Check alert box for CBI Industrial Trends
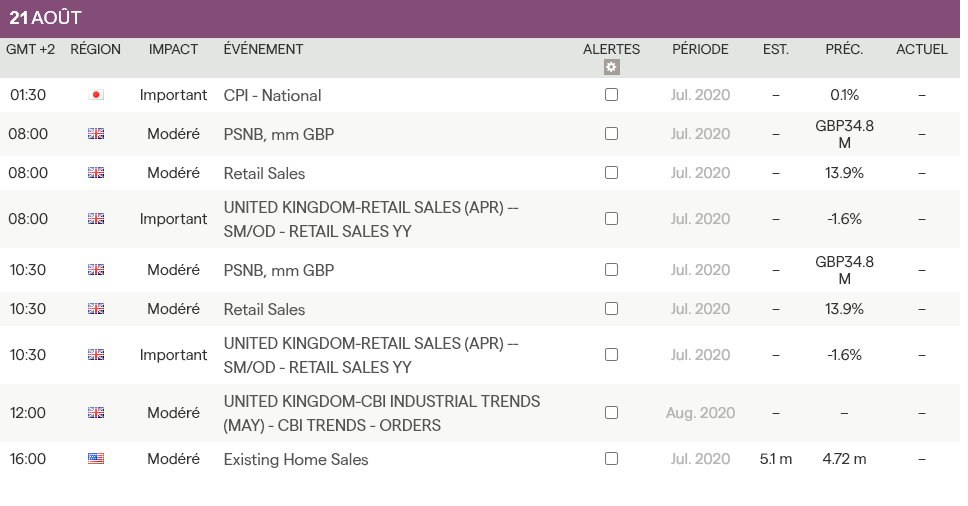The image size is (968, 506). click(612, 412)
